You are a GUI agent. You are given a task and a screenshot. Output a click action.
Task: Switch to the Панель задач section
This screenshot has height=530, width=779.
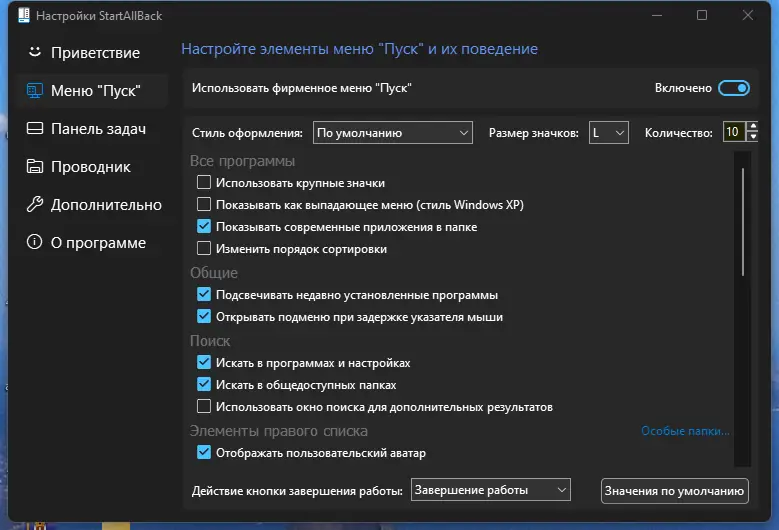92,129
